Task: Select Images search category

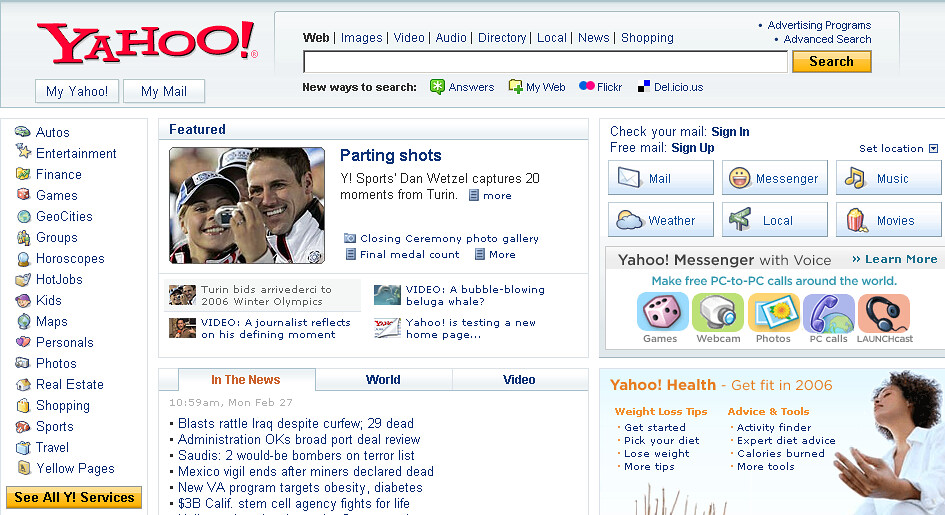Action: (362, 37)
